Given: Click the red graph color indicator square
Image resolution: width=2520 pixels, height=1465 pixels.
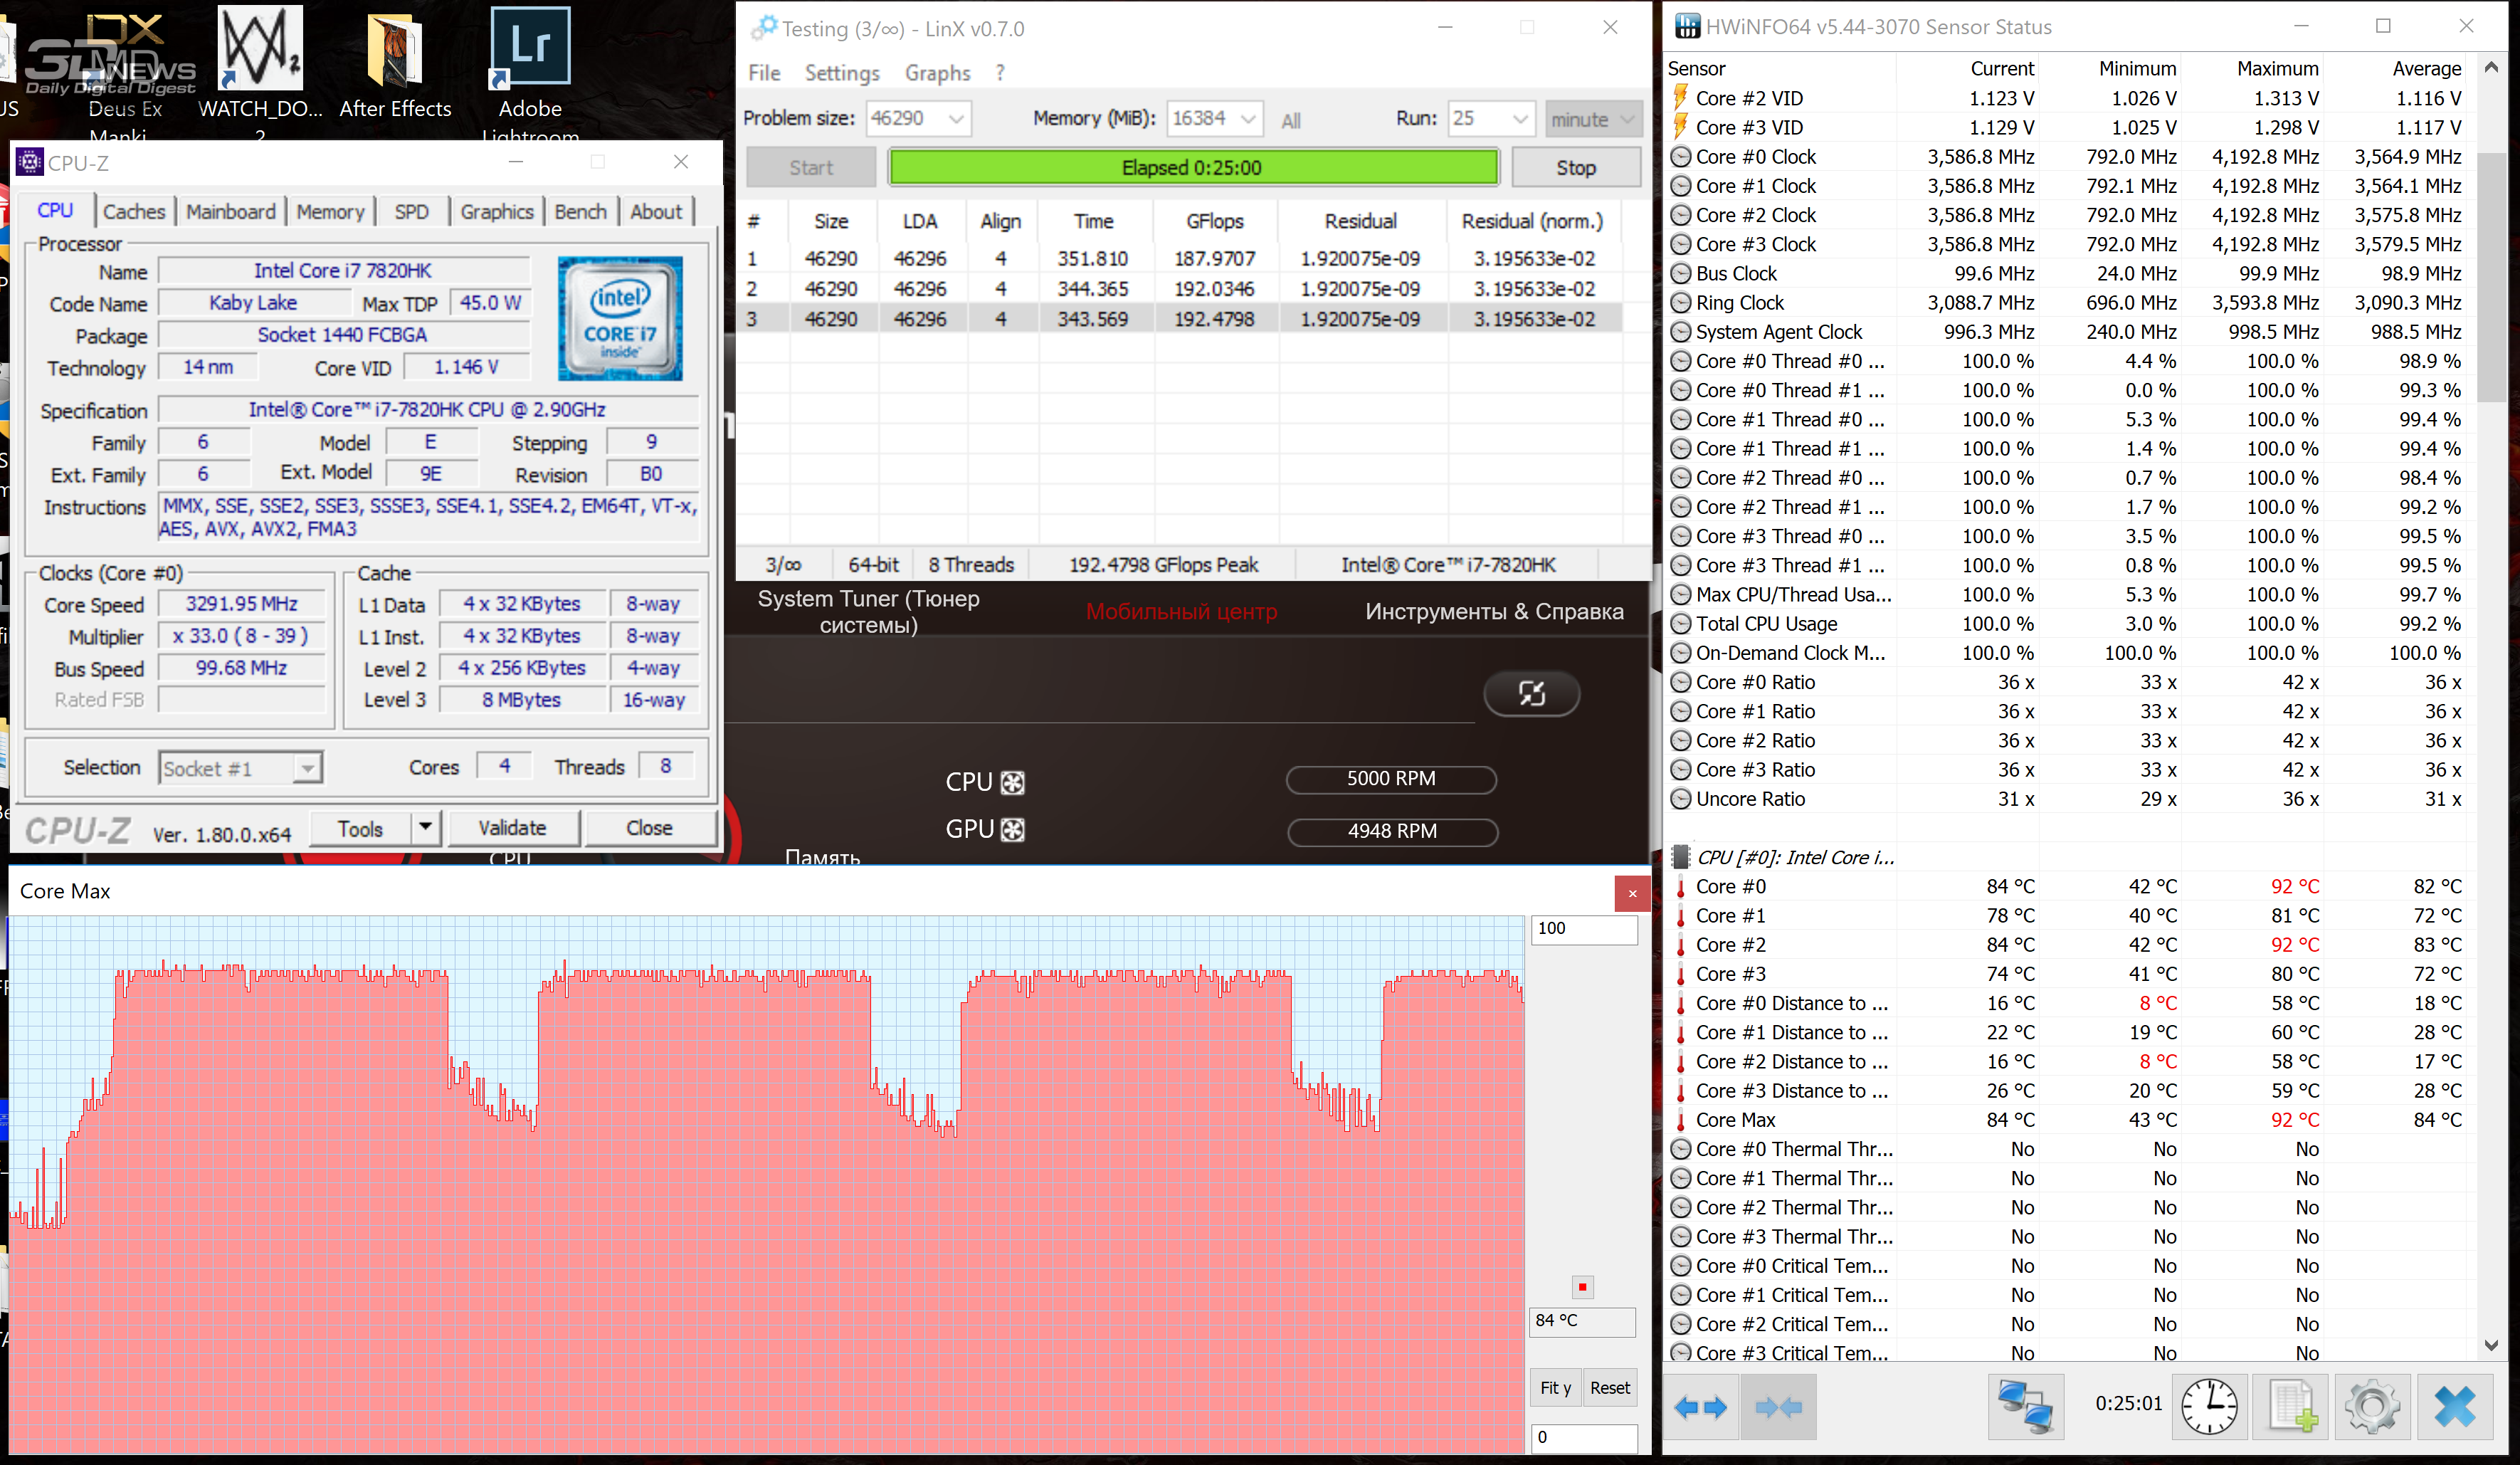Looking at the screenshot, I should coord(1582,1286).
